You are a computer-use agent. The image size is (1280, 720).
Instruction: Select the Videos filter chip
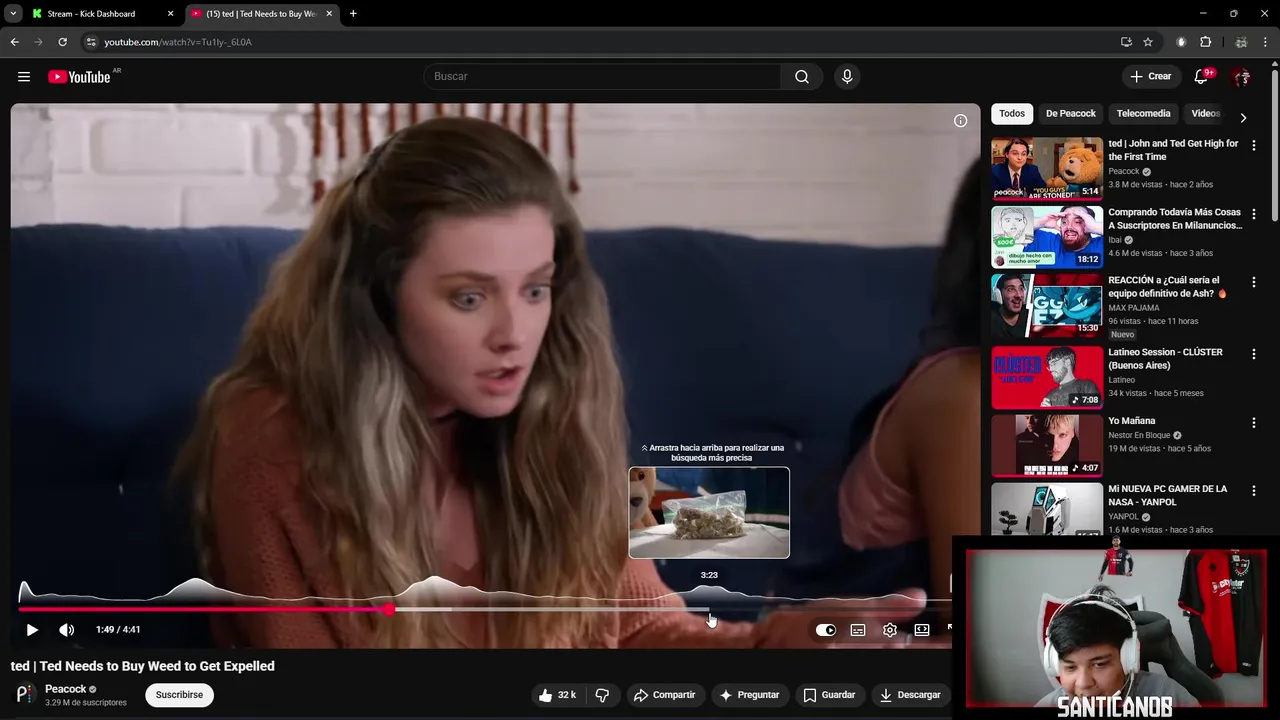tap(1206, 114)
